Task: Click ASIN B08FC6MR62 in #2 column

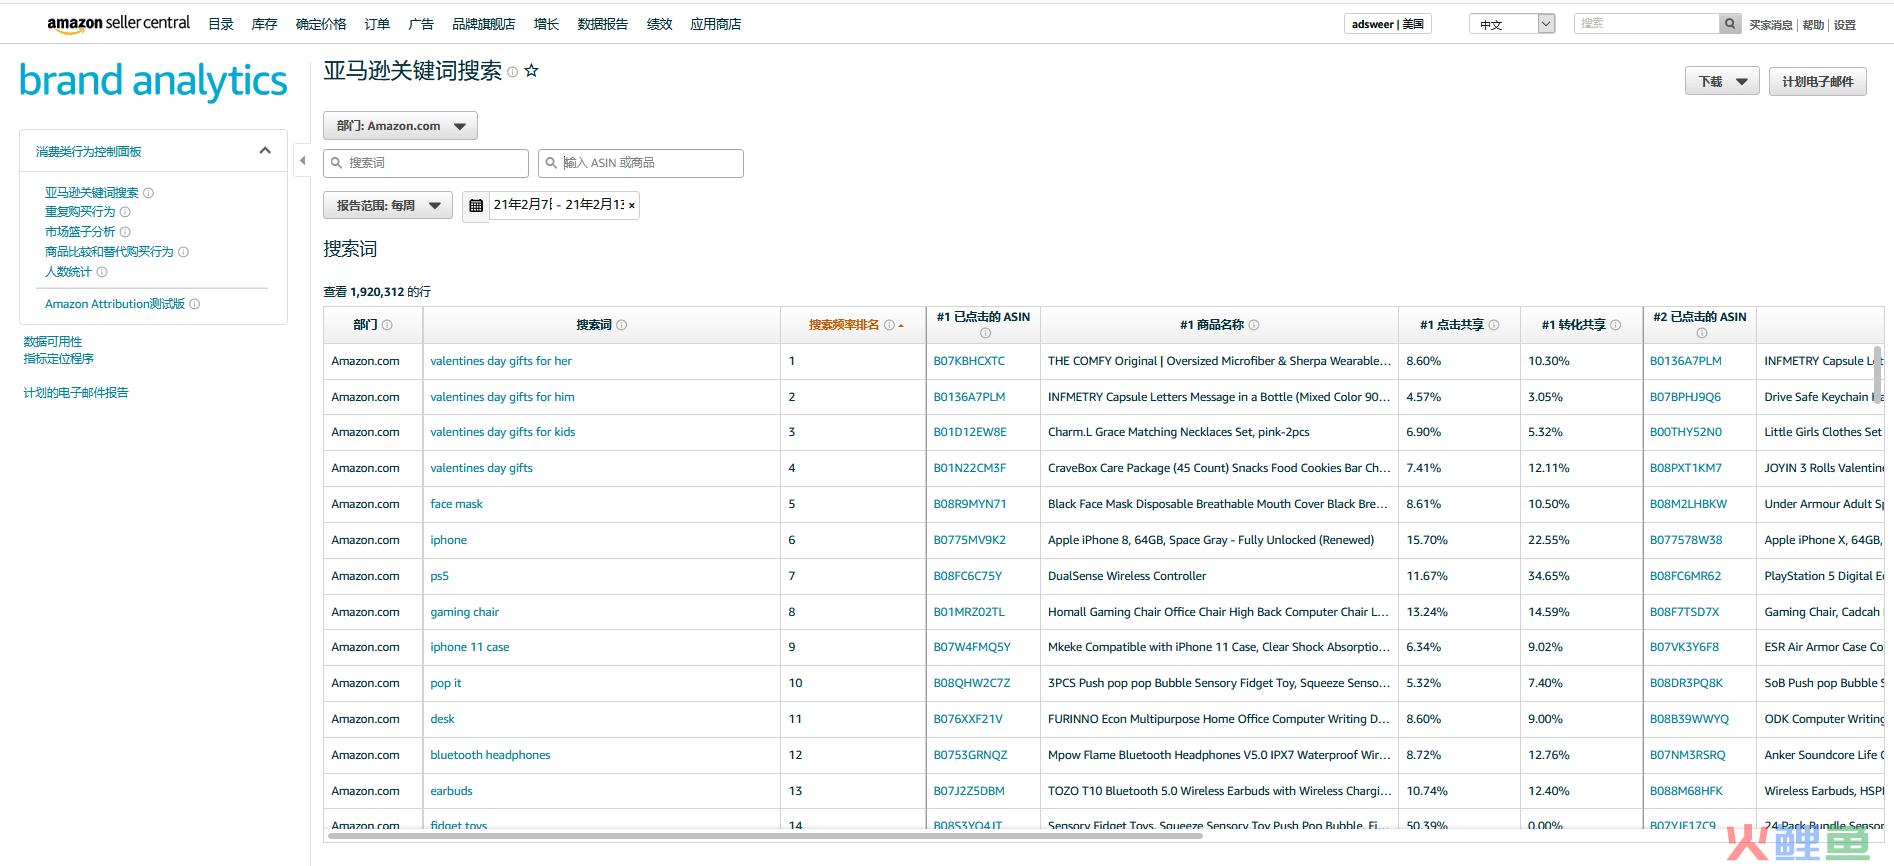Action: 1685,576
